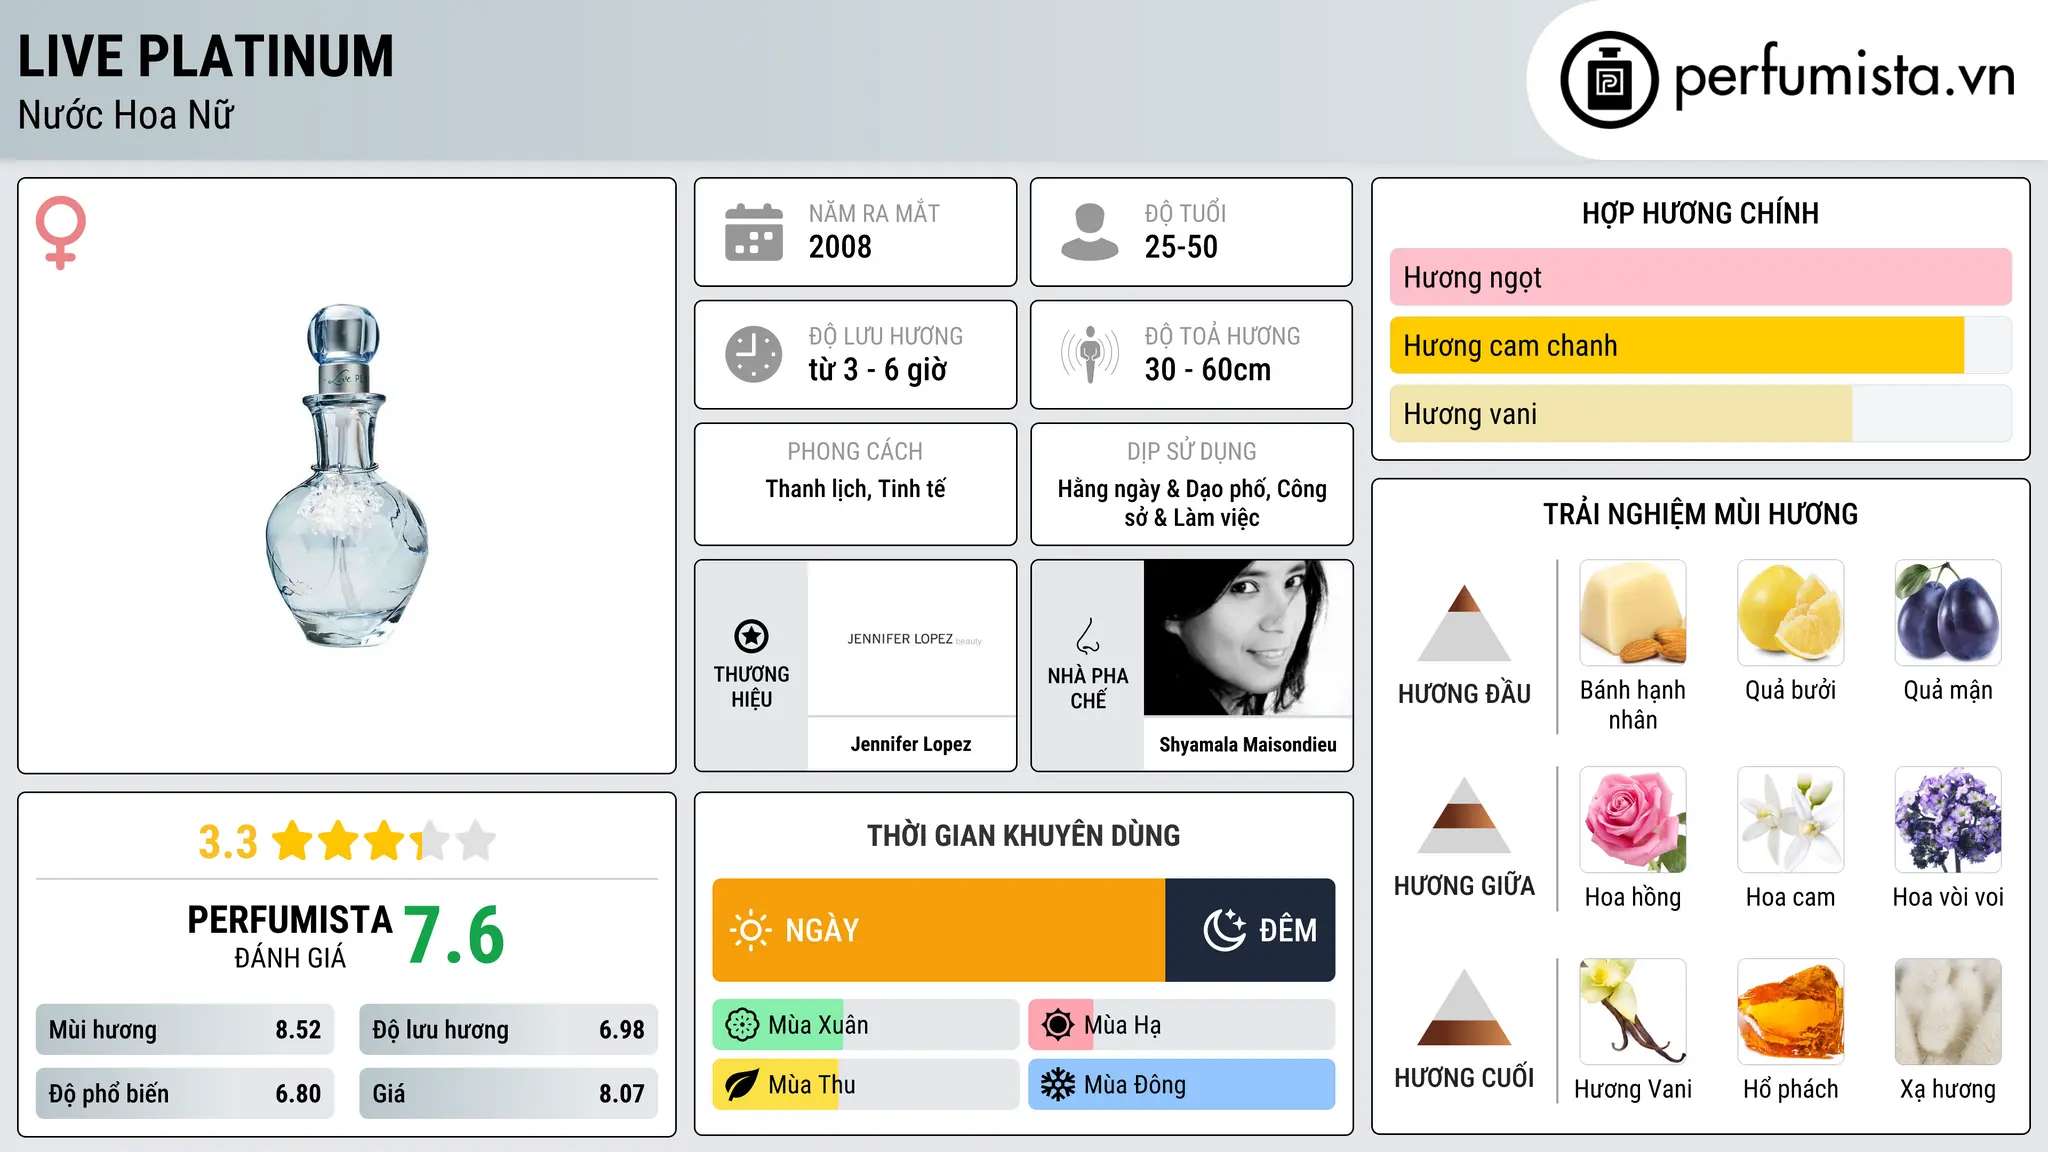Click the Hợp hương chính heading
This screenshot has height=1152, width=2048.
click(1700, 213)
